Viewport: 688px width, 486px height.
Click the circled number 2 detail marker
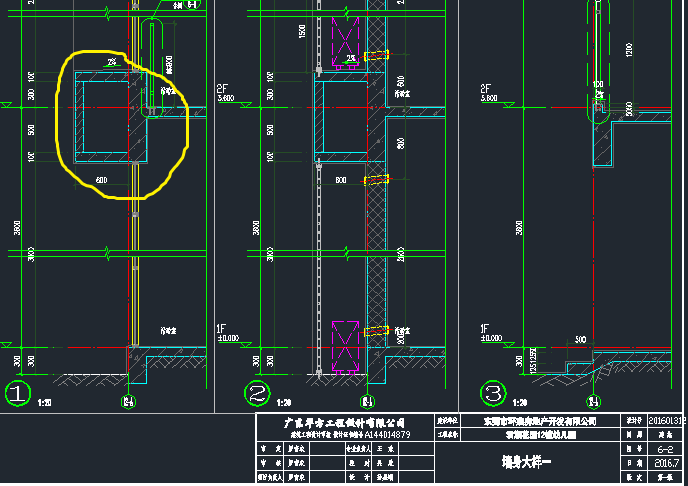[258, 393]
